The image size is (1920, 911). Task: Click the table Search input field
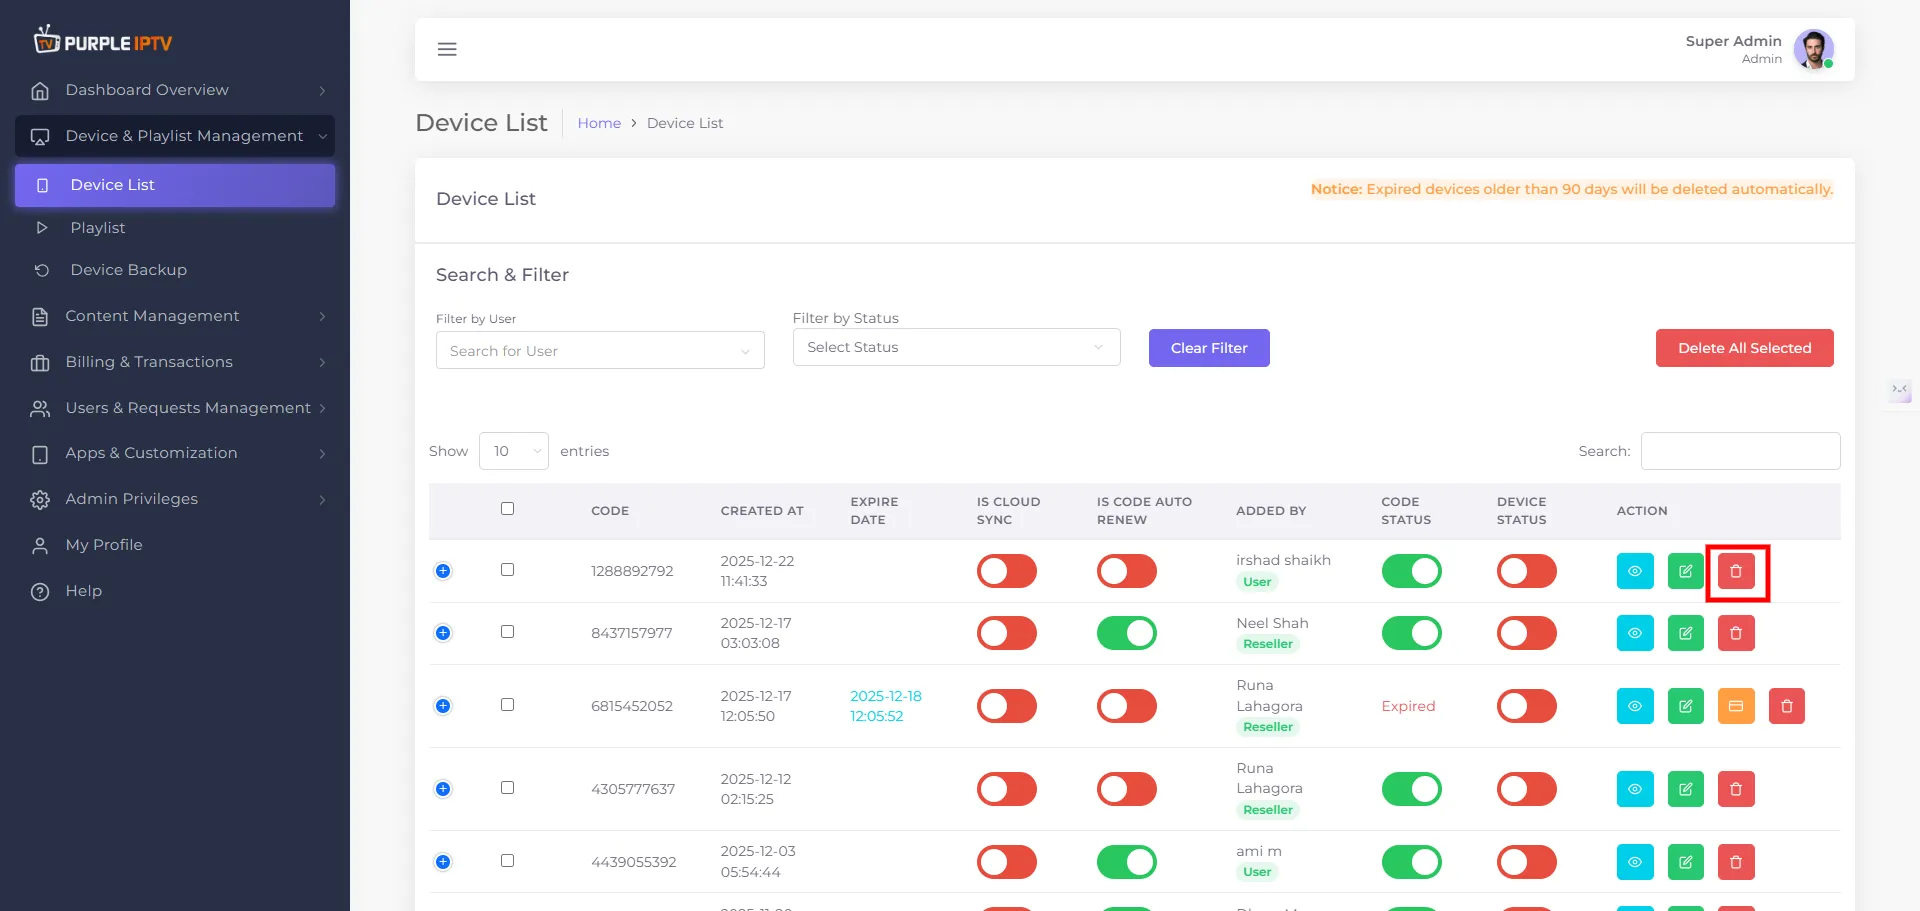[1740, 451]
